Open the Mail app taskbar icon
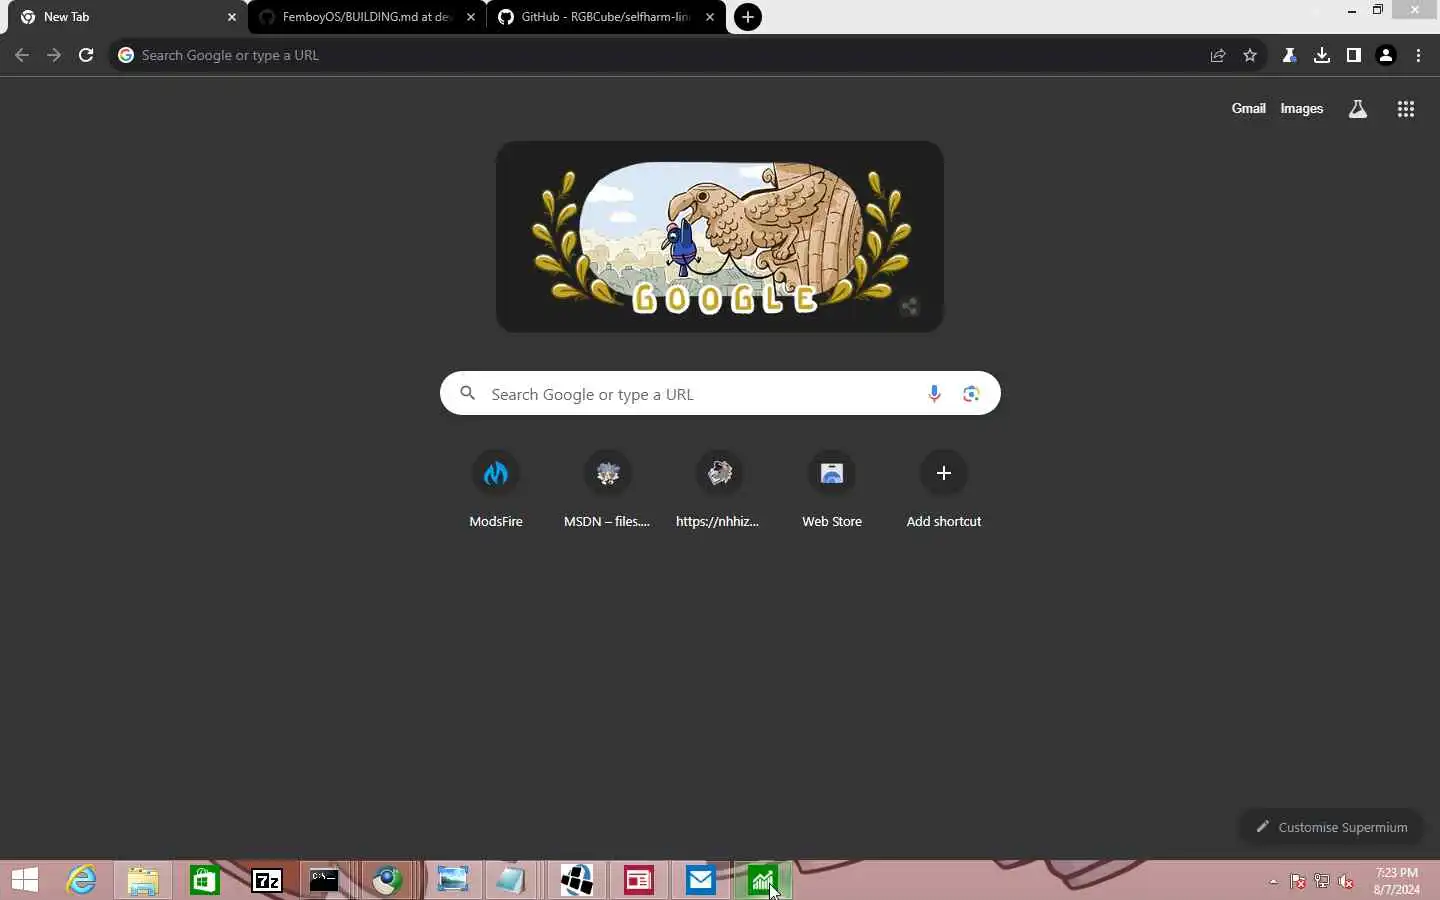This screenshot has width=1440, height=900. (701, 880)
